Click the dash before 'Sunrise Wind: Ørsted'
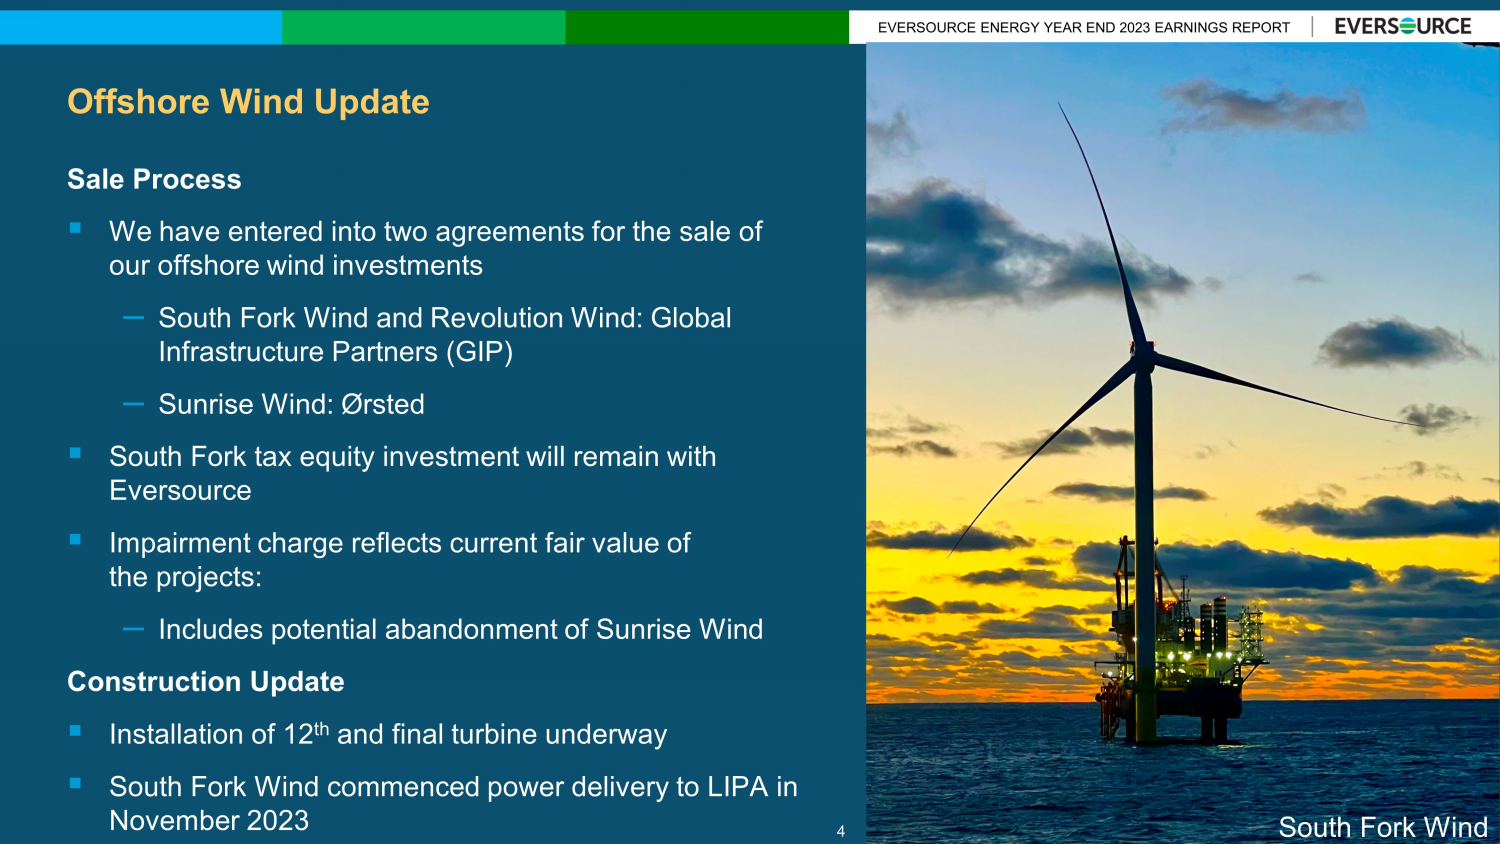This screenshot has width=1500, height=844. click(133, 404)
